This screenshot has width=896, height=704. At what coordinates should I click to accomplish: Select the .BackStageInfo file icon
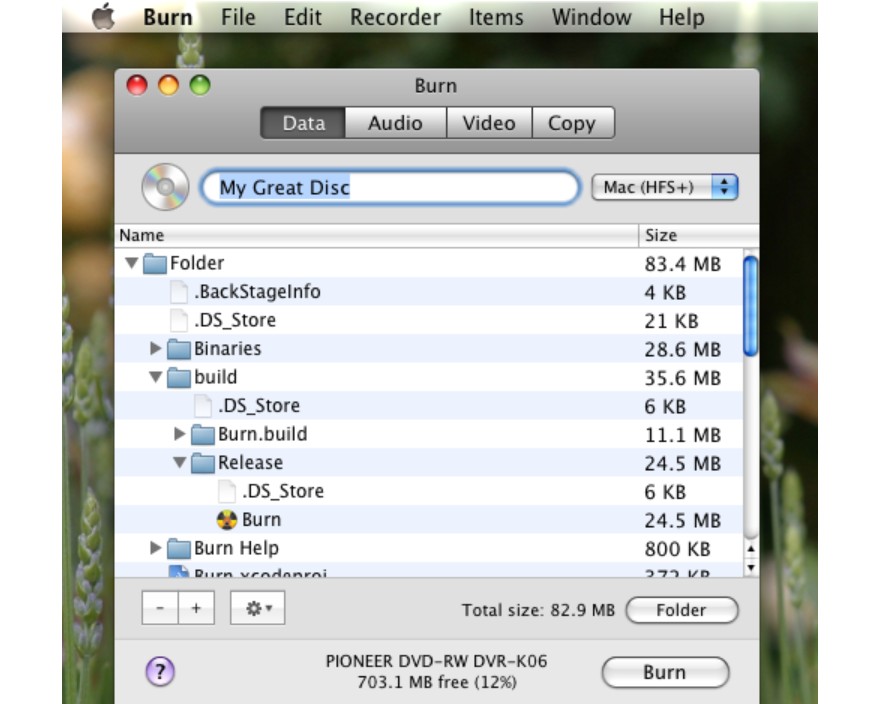point(178,292)
